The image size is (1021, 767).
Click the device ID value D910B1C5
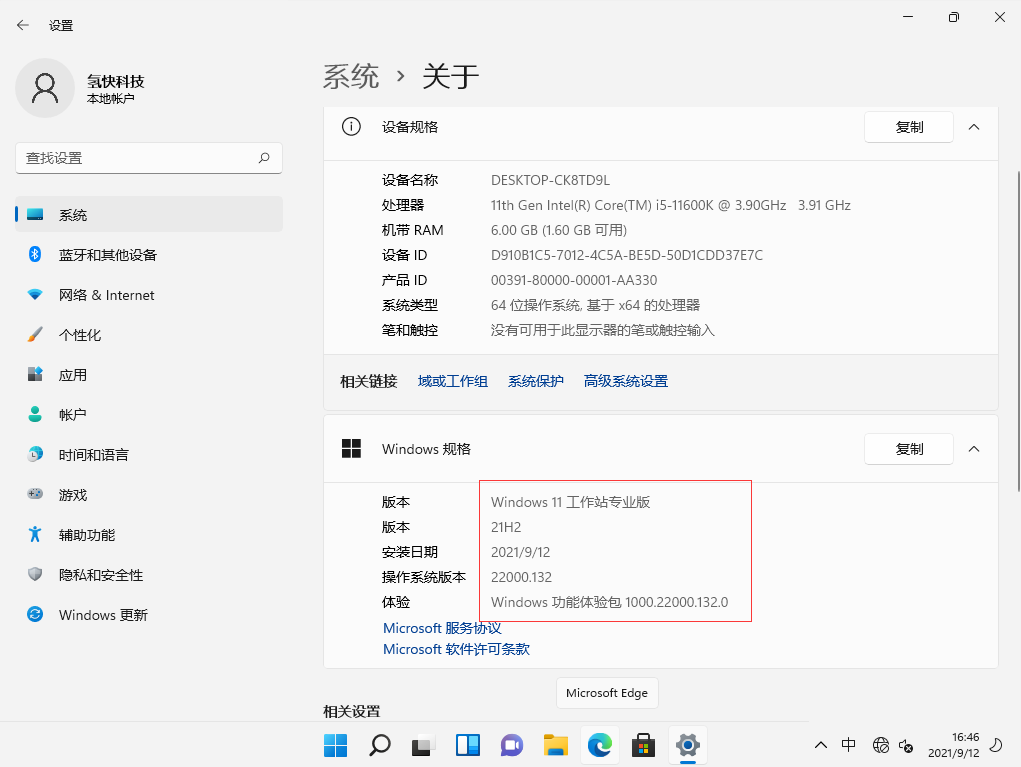[626, 255]
